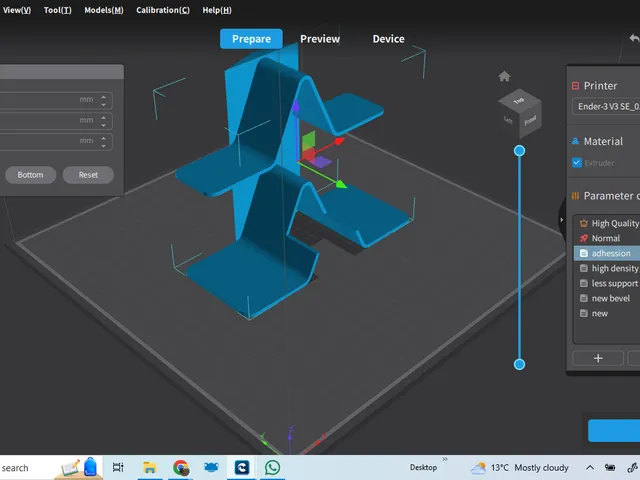The height and width of the screenshot is (480, 640).
Task: Open the Ender-3 V3 SE printer dropdown
Action: pyautogui.click(x=606, y=107)
